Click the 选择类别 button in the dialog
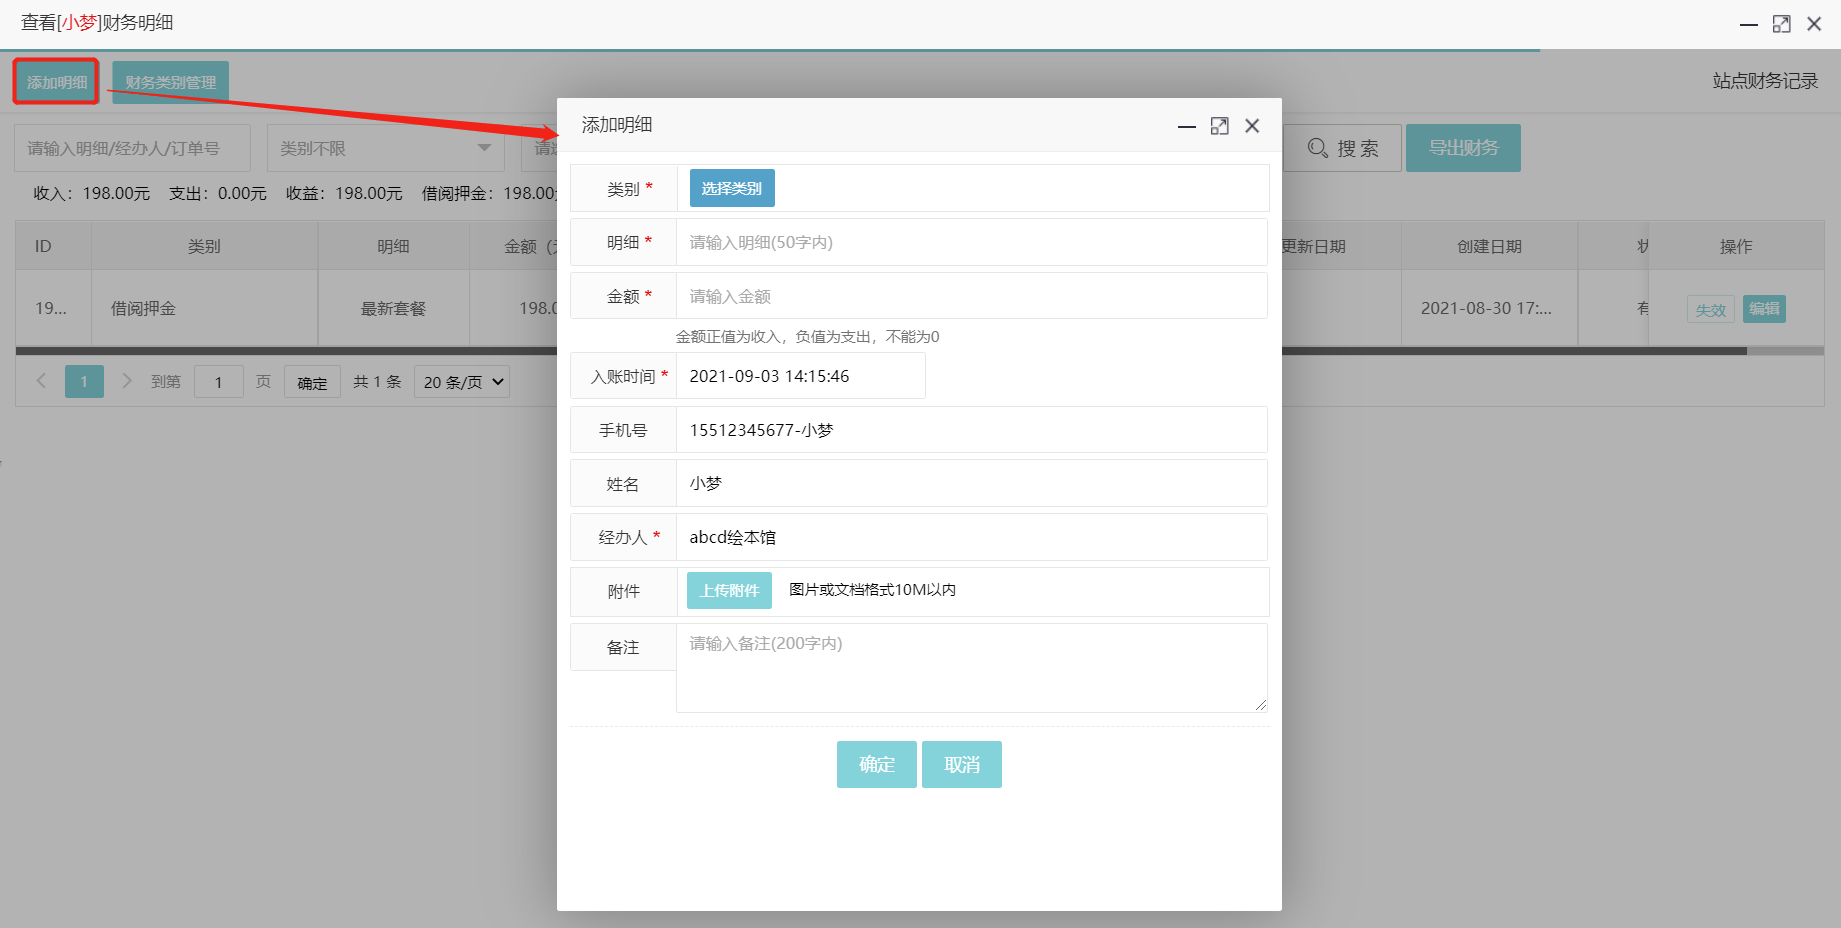Image resolution: width=1841 pixels, height=928 pixels. [x=732, y=188]
